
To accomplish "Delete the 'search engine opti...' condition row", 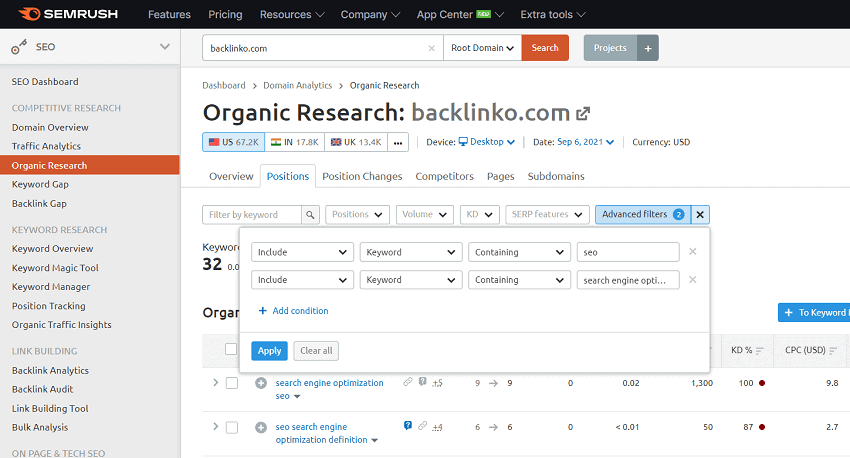I will (x=692, y=280).
